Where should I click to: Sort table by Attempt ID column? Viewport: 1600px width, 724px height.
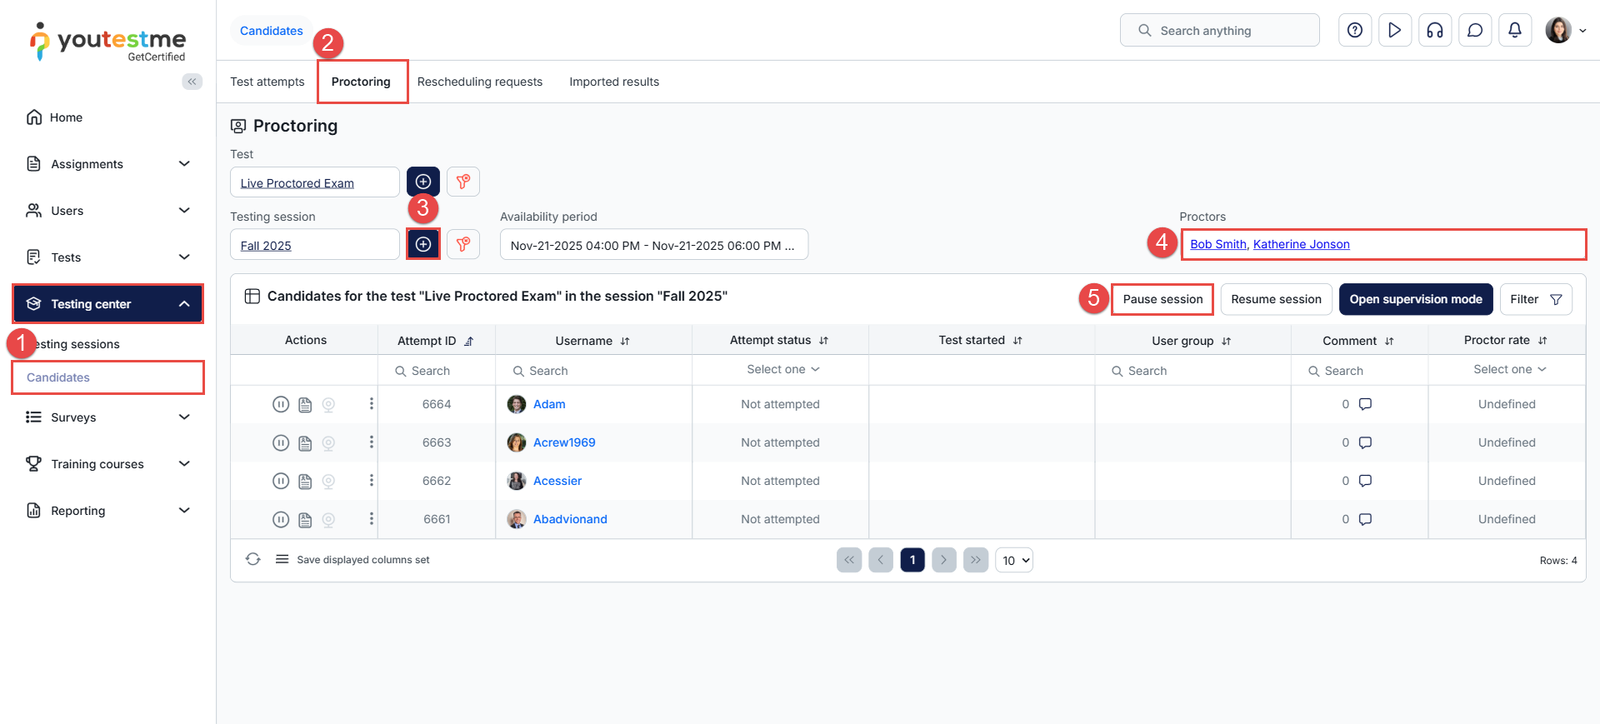(469, 341)
